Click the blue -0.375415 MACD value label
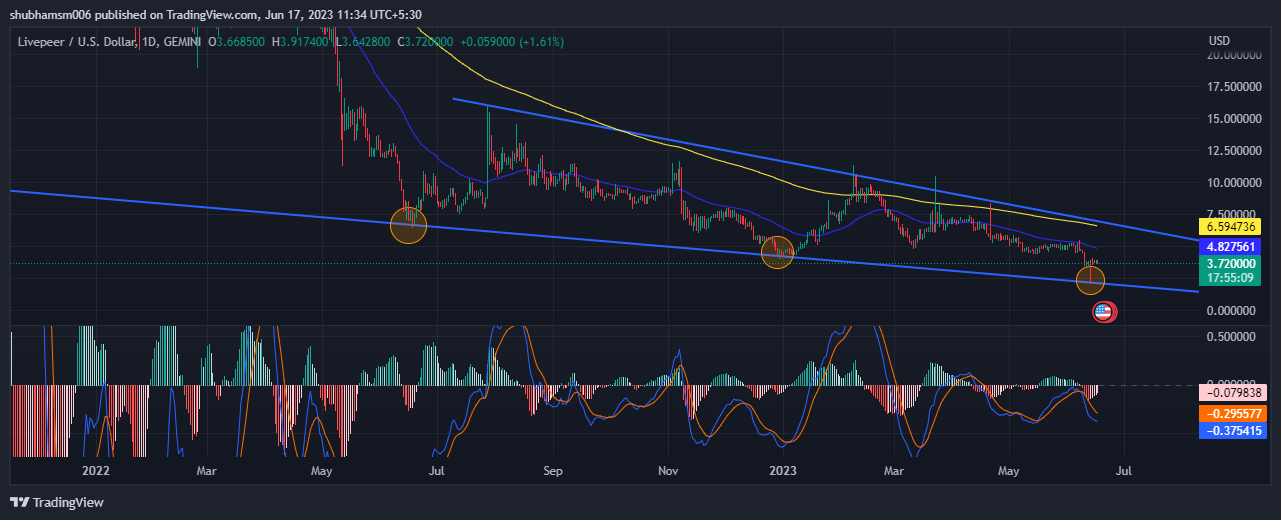This screenshot has width=1281, height=520. tap(1232, 430)
